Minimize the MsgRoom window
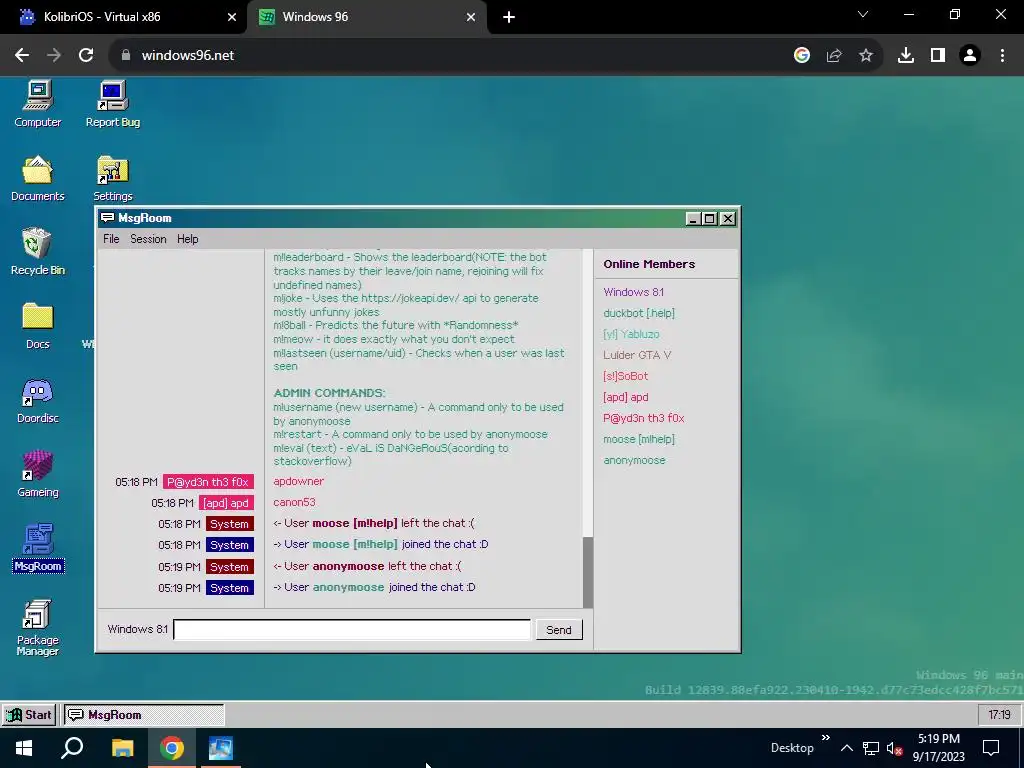The height and width of the screenshot is (768, 1024). [693, 219]
